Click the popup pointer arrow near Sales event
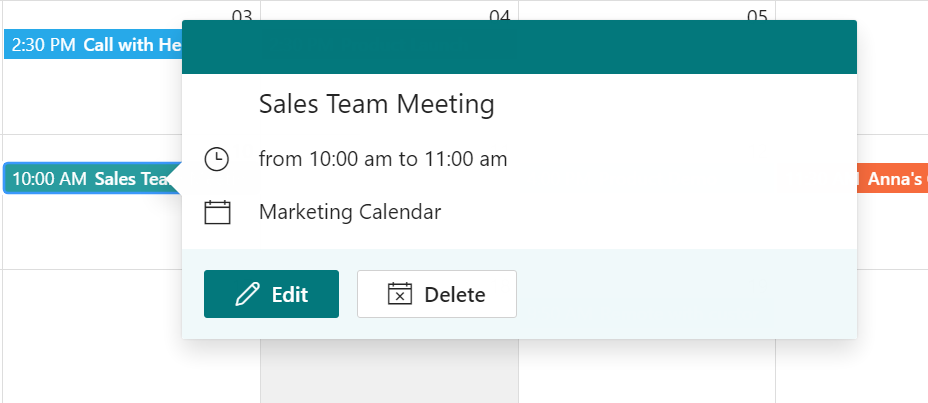The width and height of the screenshot is (928, 403). 175,178
